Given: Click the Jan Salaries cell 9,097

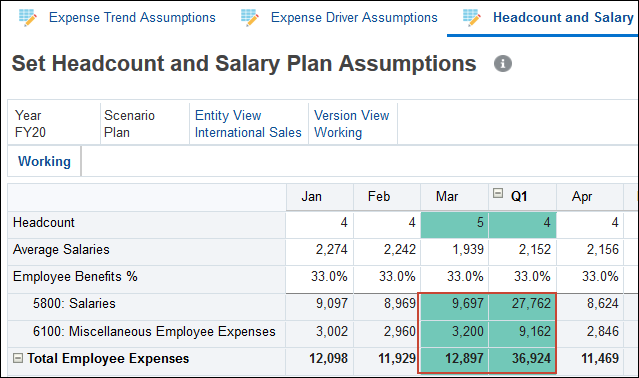Looking at the screenshot, I should click(320, 306).
